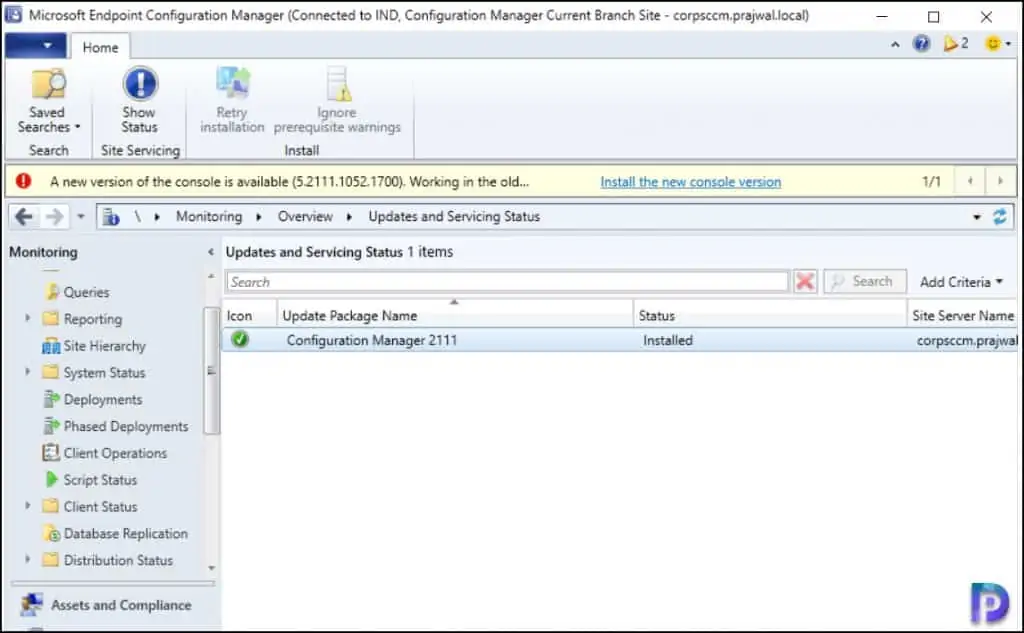Refresh the view using the refresh icon

point(999,217)
